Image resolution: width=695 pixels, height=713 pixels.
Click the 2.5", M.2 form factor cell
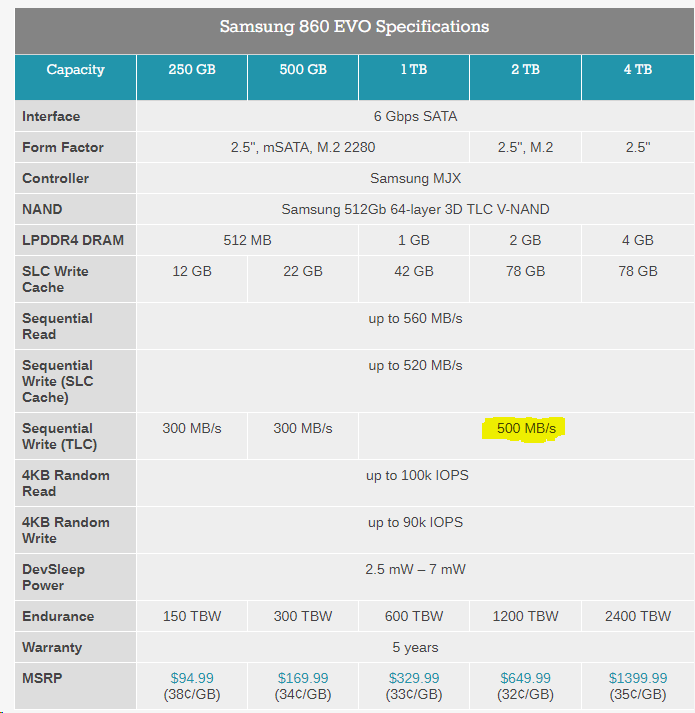[x=525, y=147]
